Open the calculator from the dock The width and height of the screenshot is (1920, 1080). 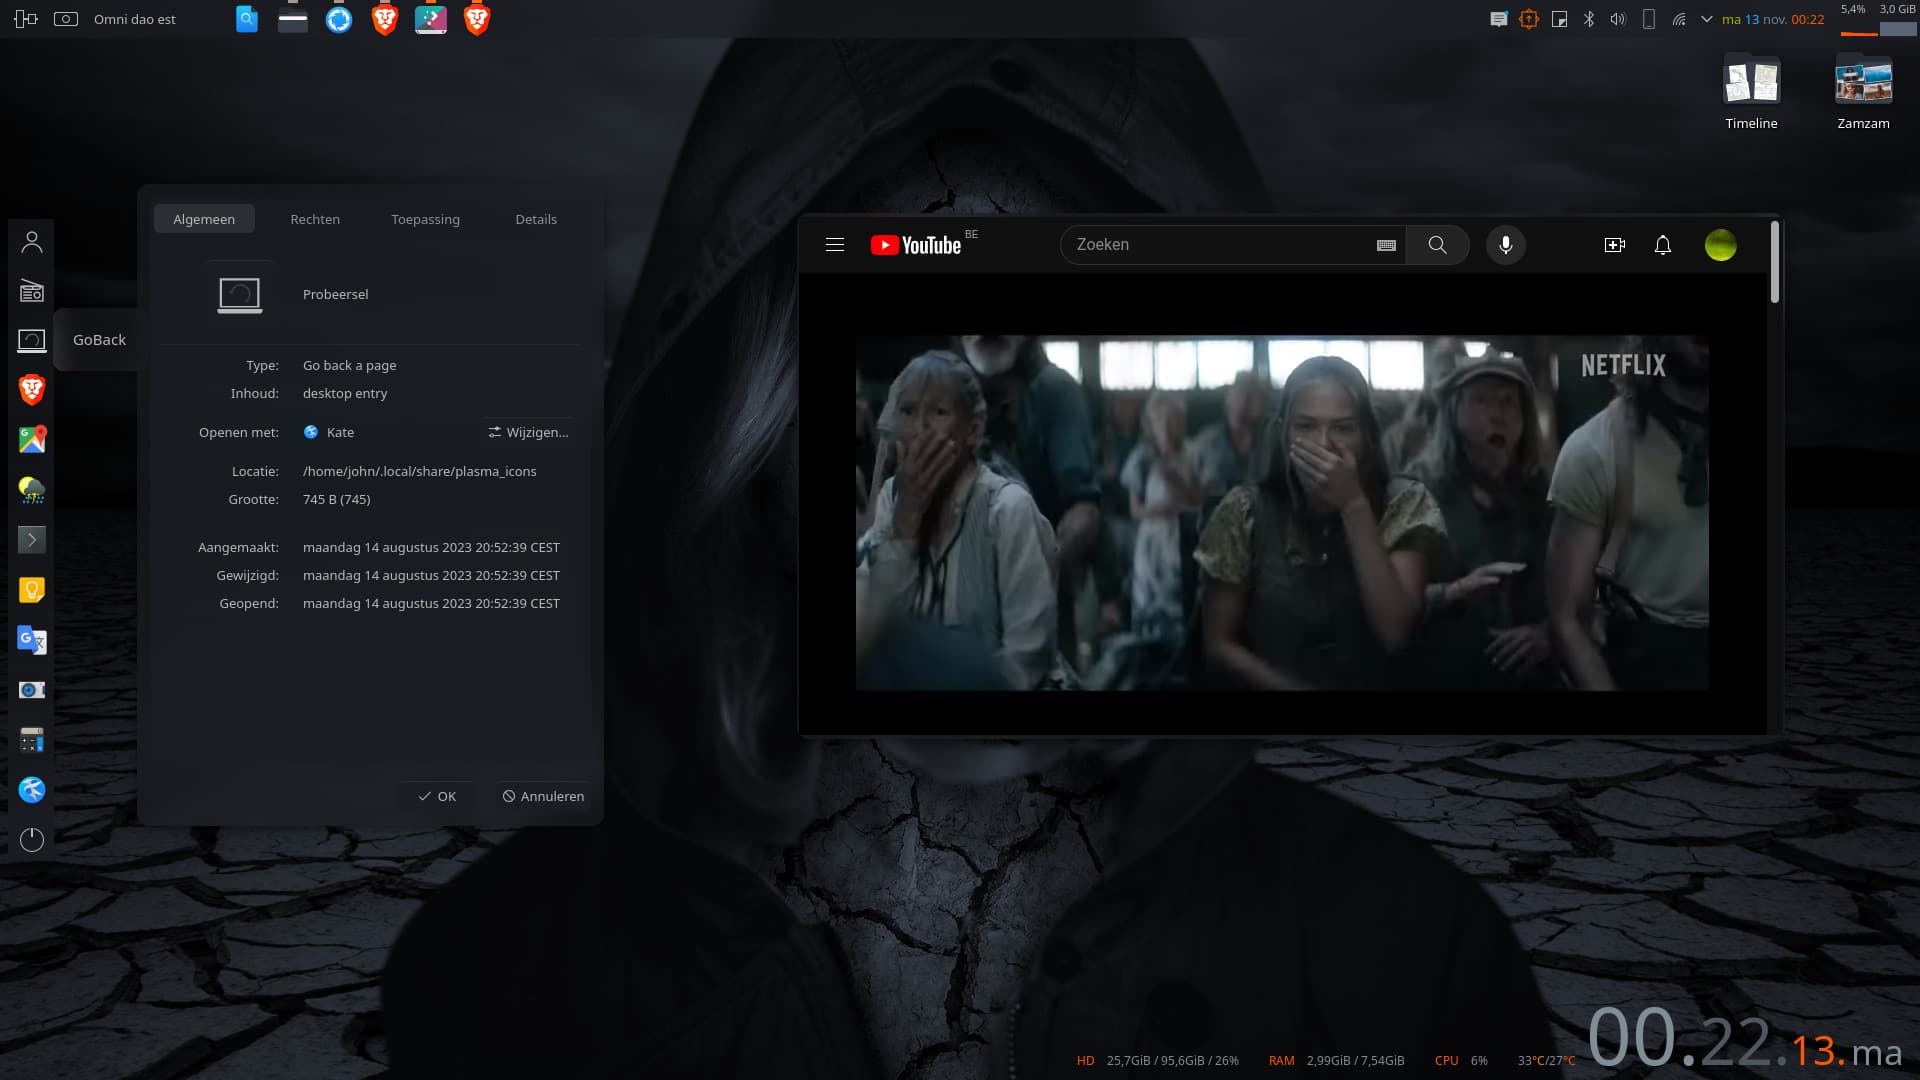(32, 740)
